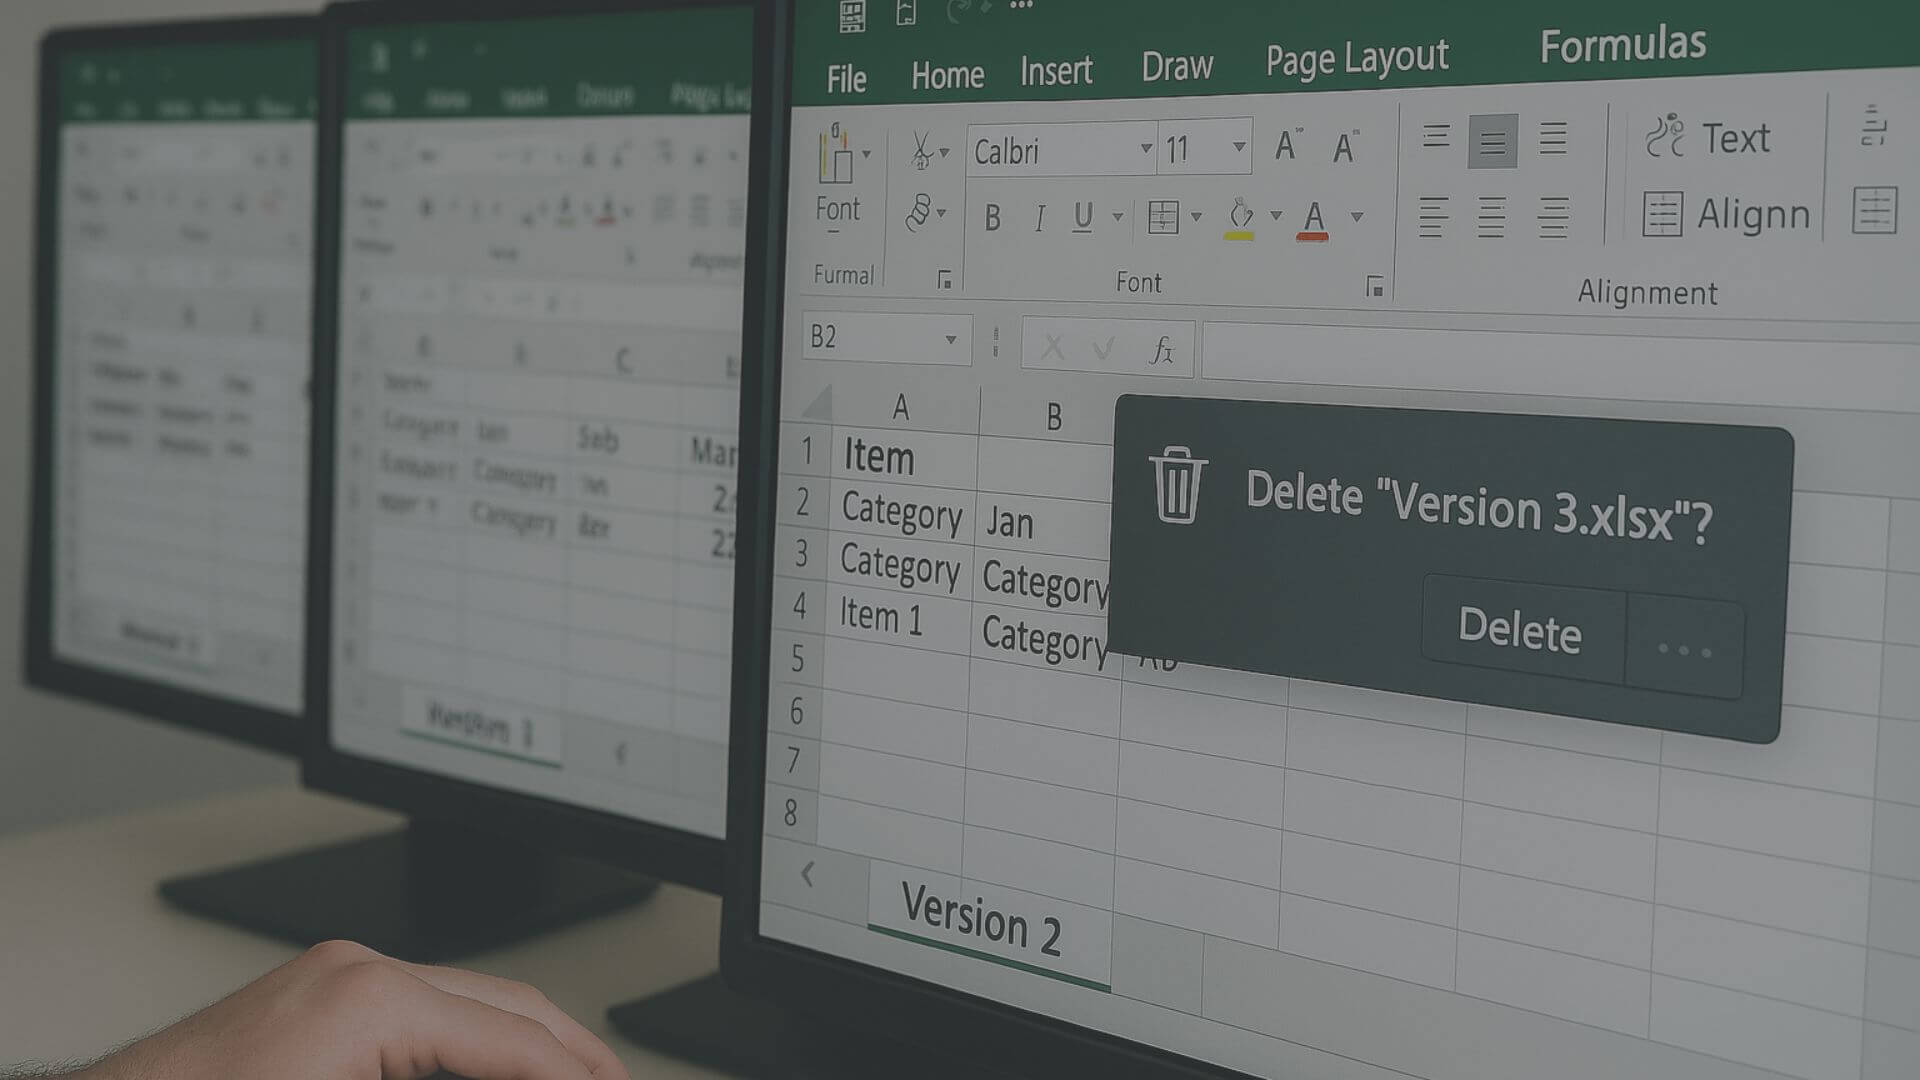Click the Text wrap button

(1708, 137)
